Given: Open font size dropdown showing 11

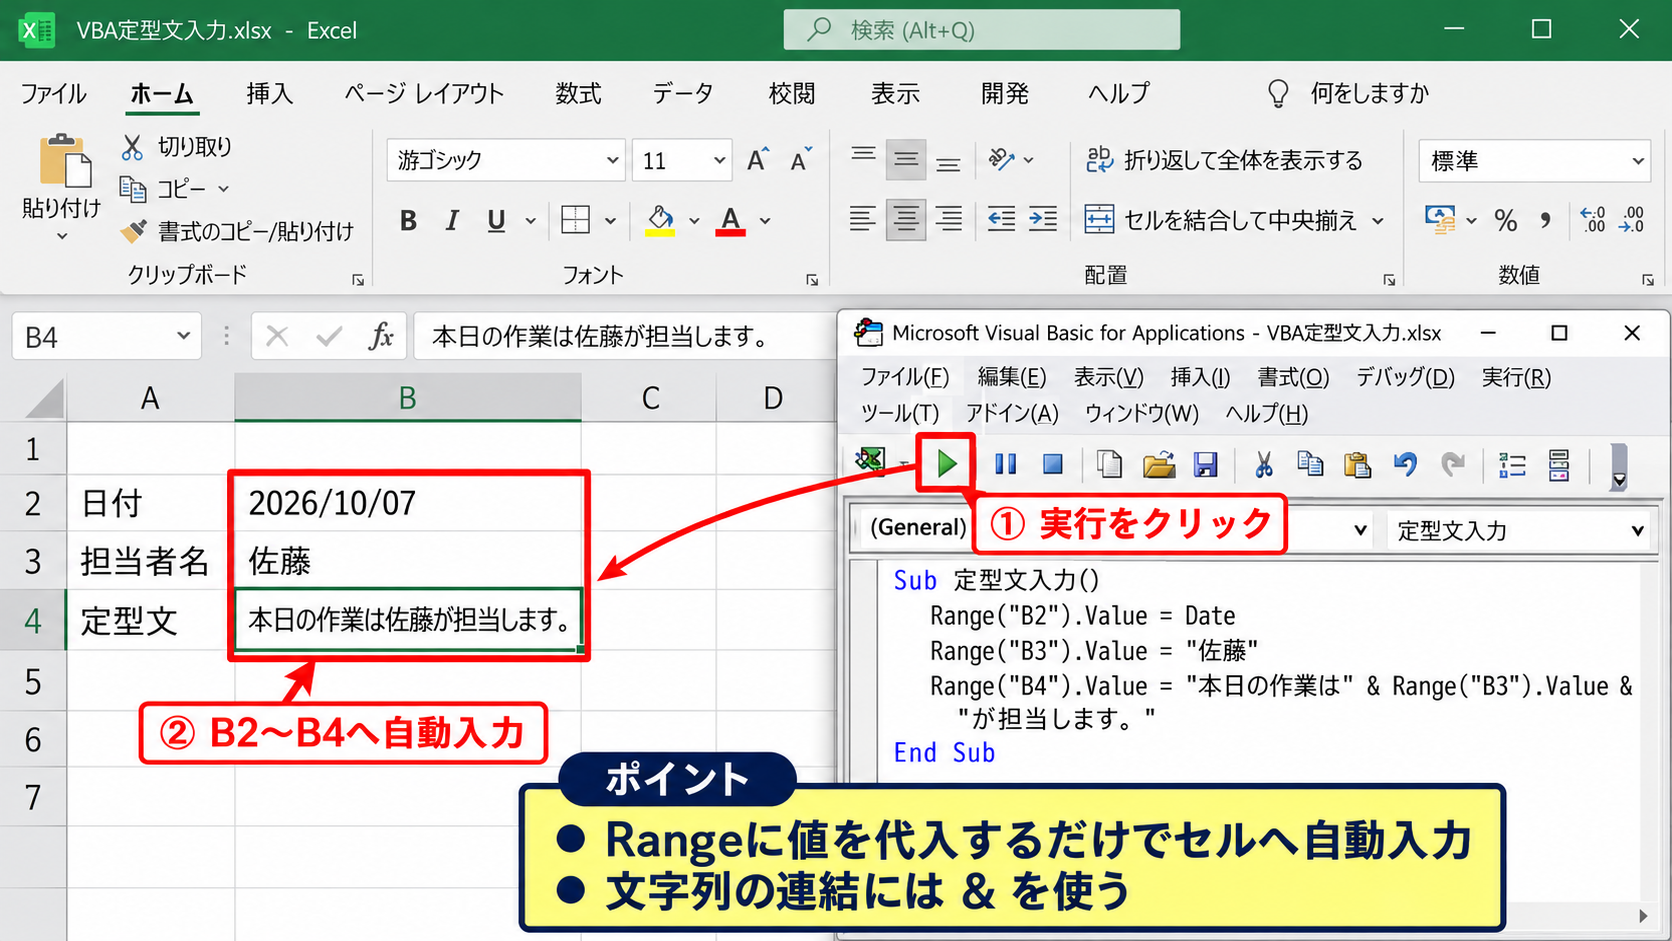Looking at the screenshot, I should (719, 160).
